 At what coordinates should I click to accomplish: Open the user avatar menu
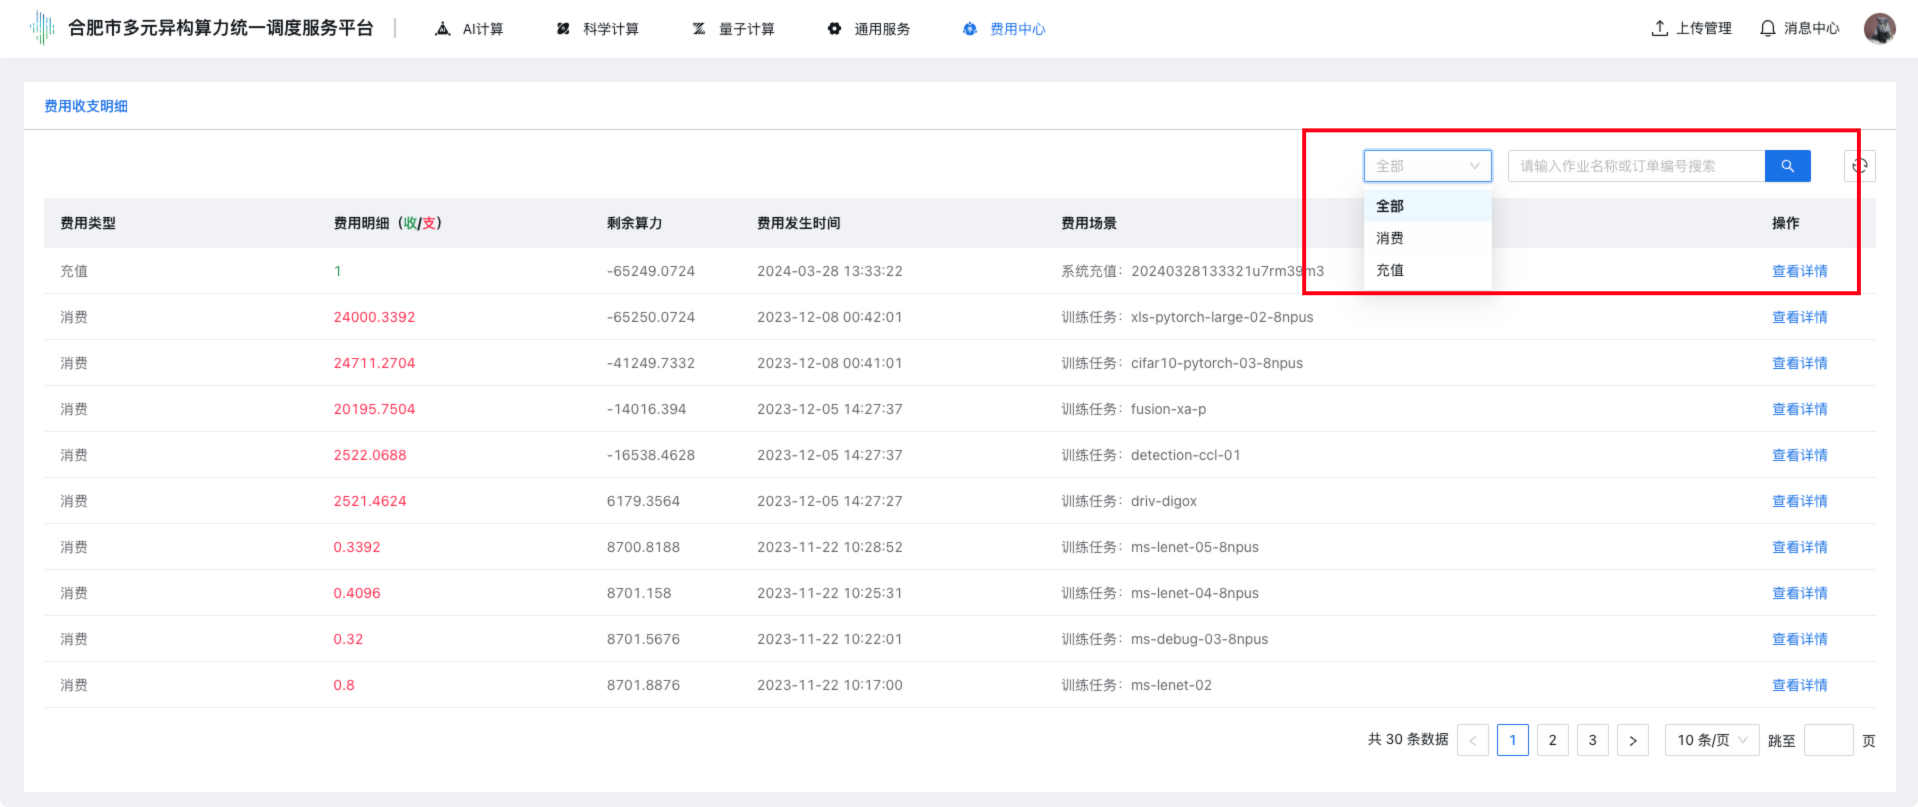[1879, 28]
